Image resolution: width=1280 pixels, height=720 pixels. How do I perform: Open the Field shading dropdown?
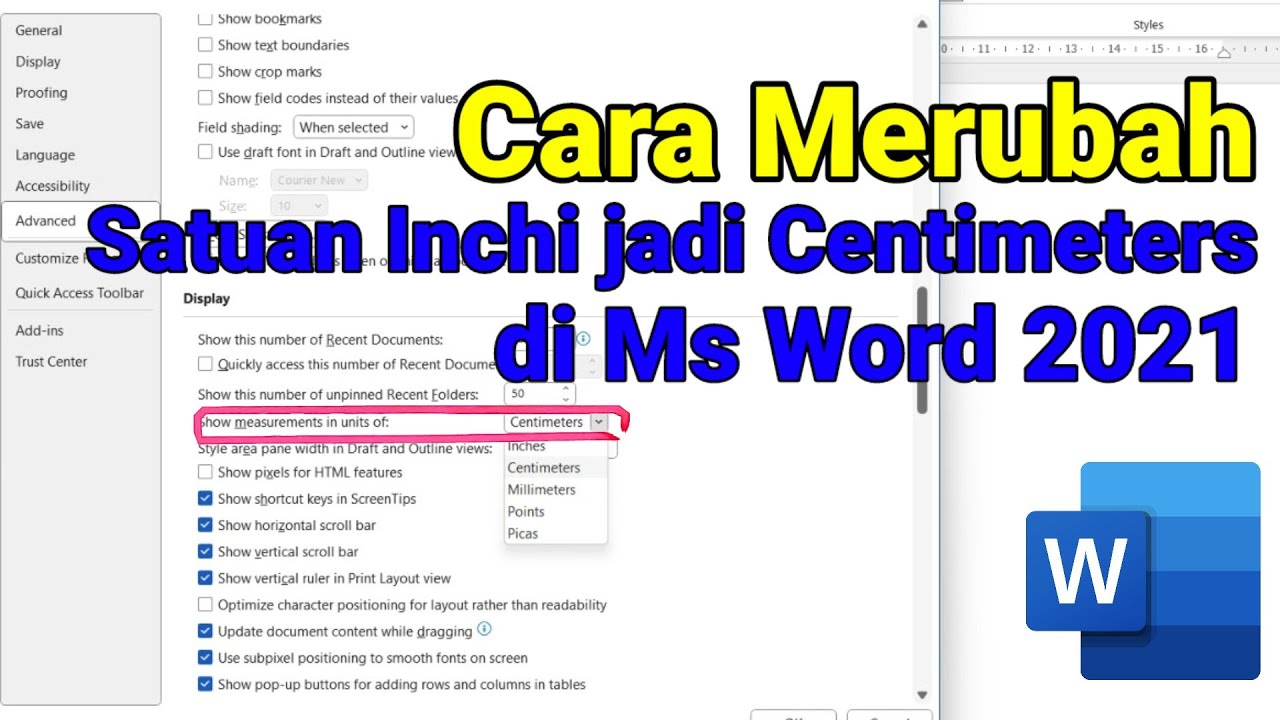(353, 127)
